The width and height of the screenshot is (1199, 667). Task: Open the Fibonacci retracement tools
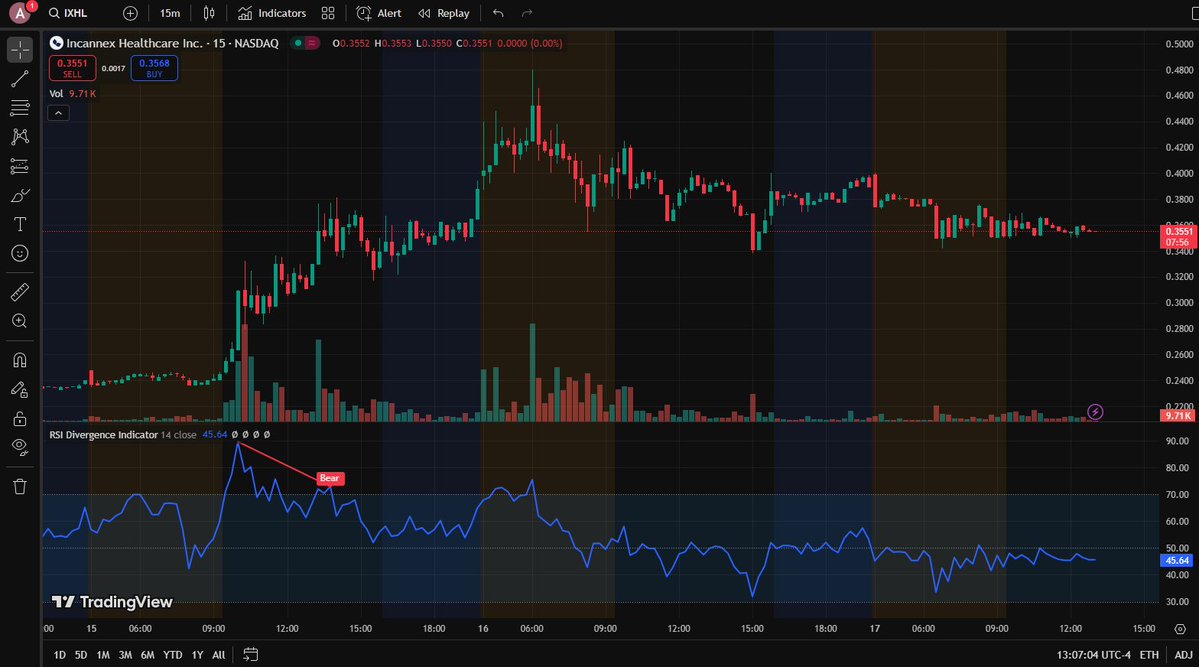click(x=20, y=108)
